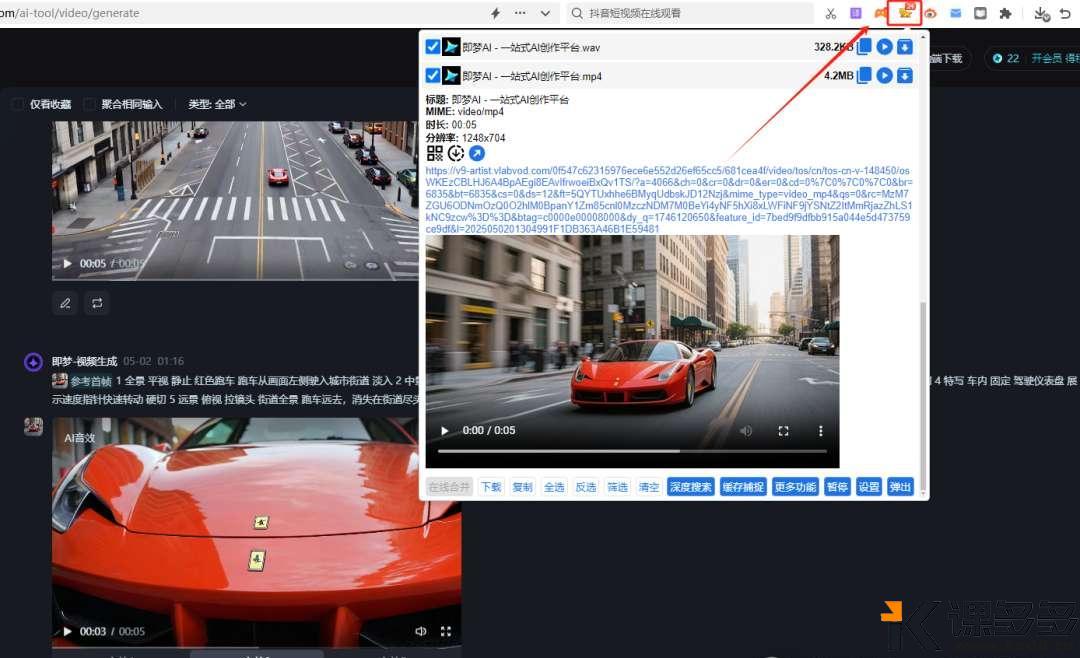1080x658 pixels.
Task: Click the 复制 button in the popup
Action: point(523,487)
